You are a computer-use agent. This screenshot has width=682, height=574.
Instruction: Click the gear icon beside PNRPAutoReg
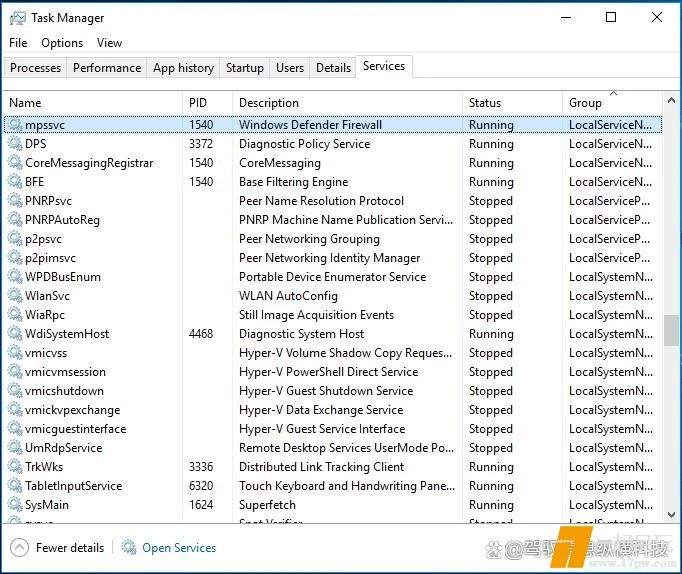[15, 220]
